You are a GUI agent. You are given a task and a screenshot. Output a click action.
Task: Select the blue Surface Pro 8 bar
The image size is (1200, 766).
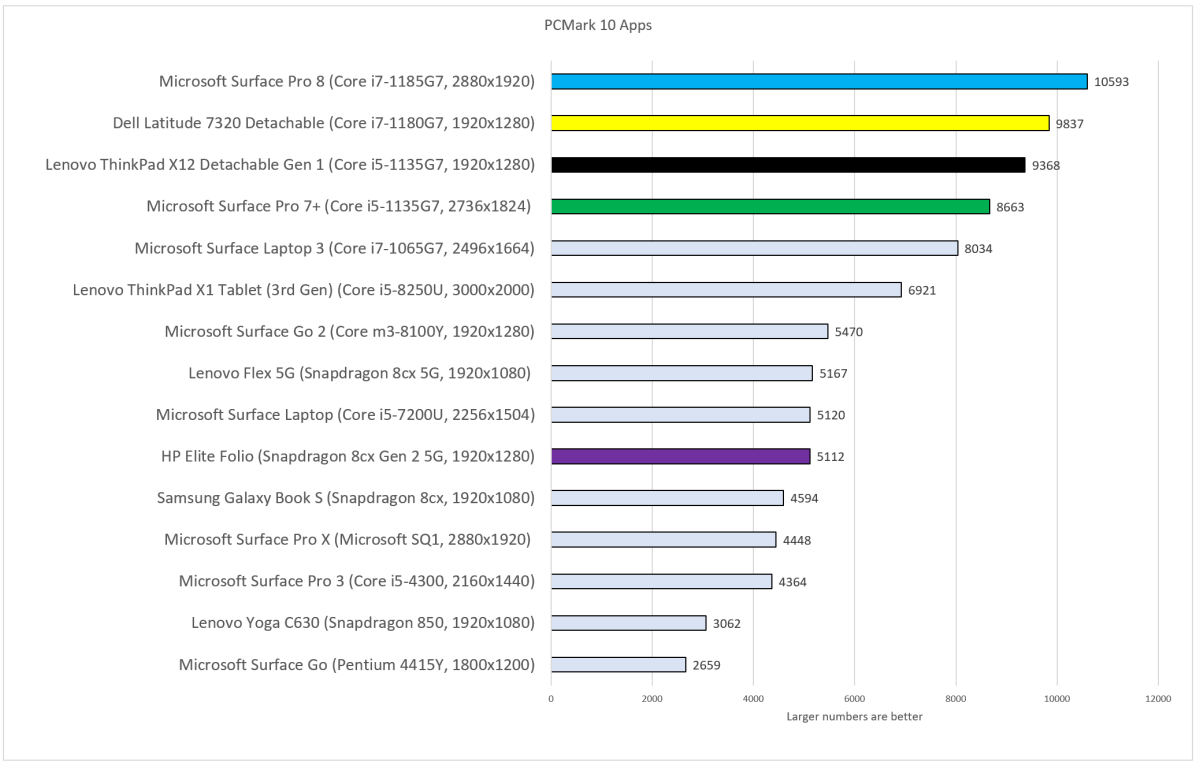pyautogui.click(x=819, y=81)
